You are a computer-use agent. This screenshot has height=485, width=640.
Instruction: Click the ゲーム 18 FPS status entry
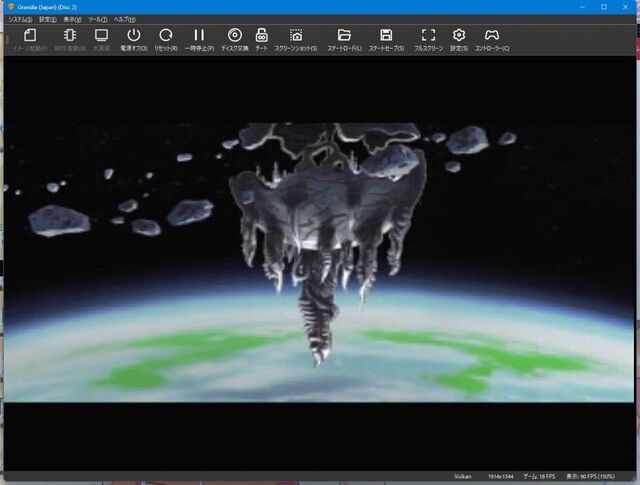pyautogui.click(x=539, y=476)
